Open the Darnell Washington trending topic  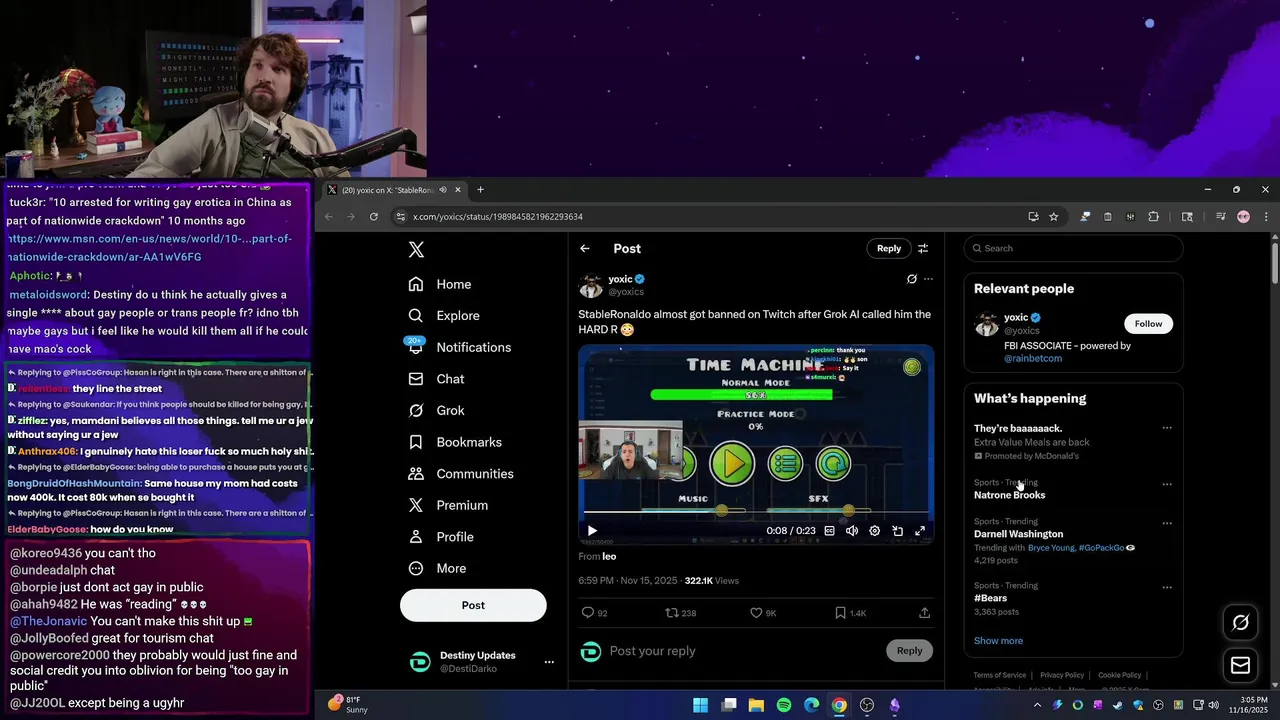point(1018,534)
